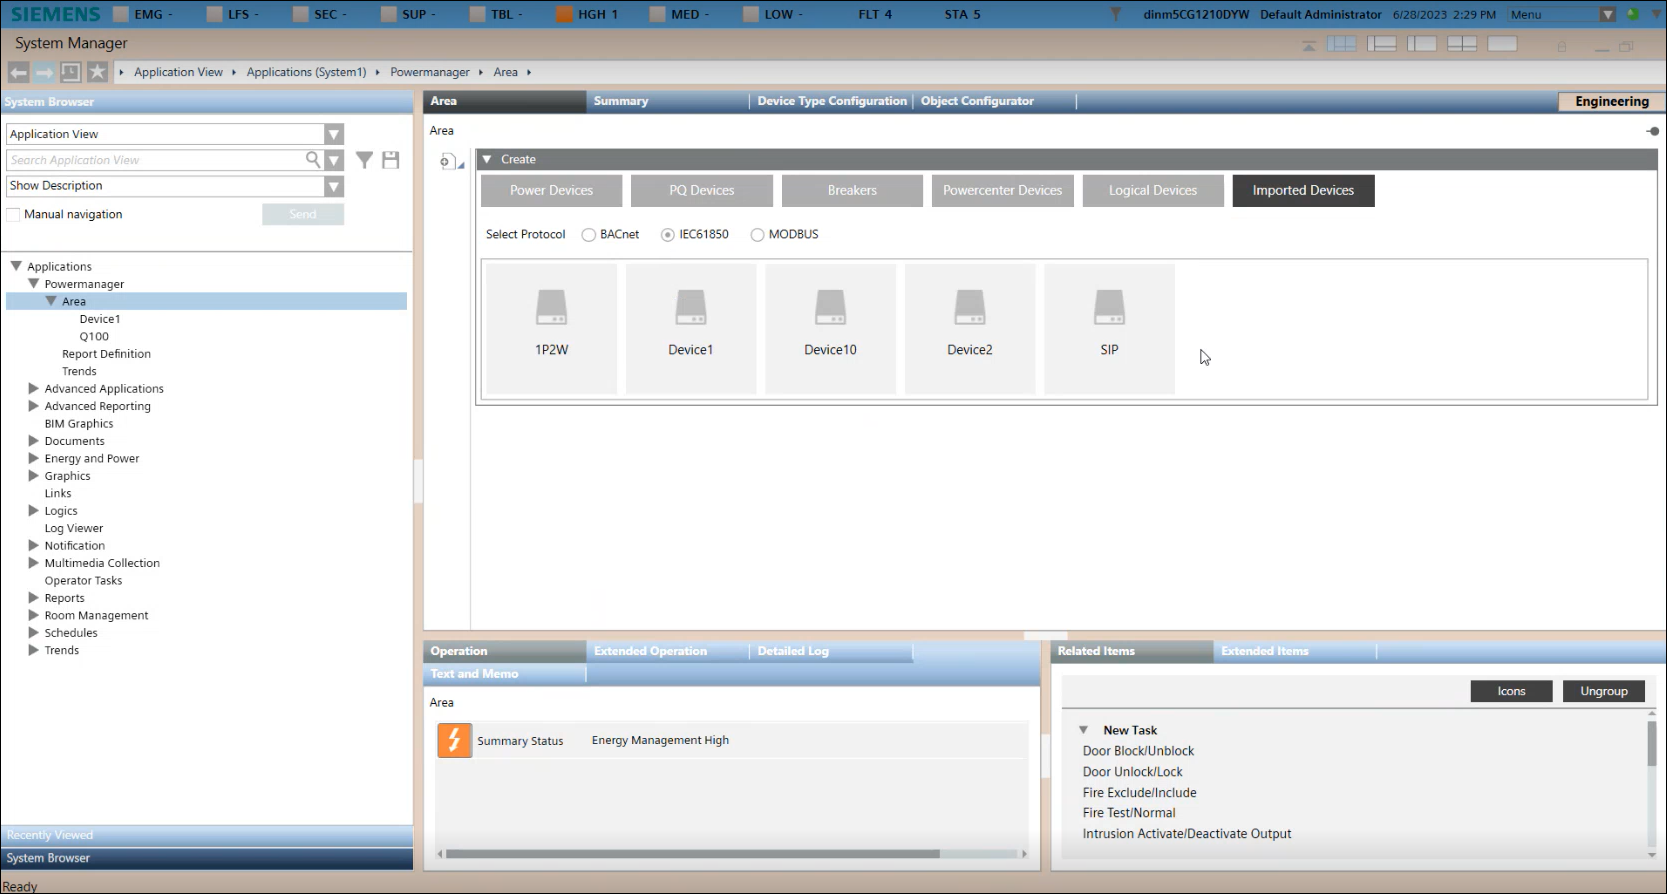
Task: Click the Ungroup button in Related Items
Action: [1603, 691]
